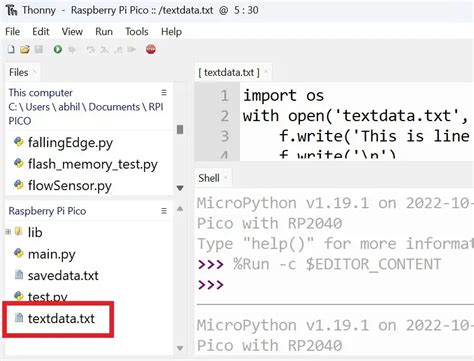Click the Resume debugger icon
This screenshot has height=361, width=474.
132,50
